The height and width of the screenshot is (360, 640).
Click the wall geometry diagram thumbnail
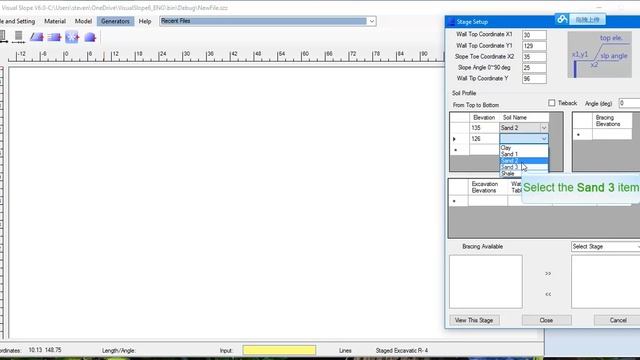(x=599, y=55)
